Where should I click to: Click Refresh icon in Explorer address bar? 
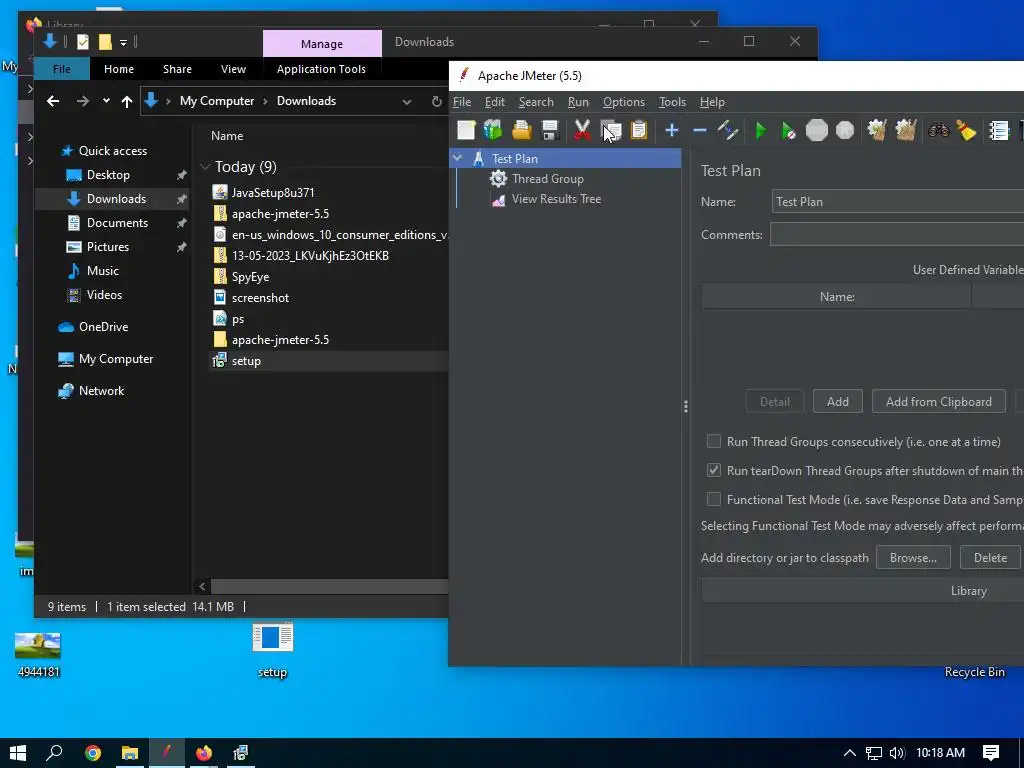coord(436,101)
